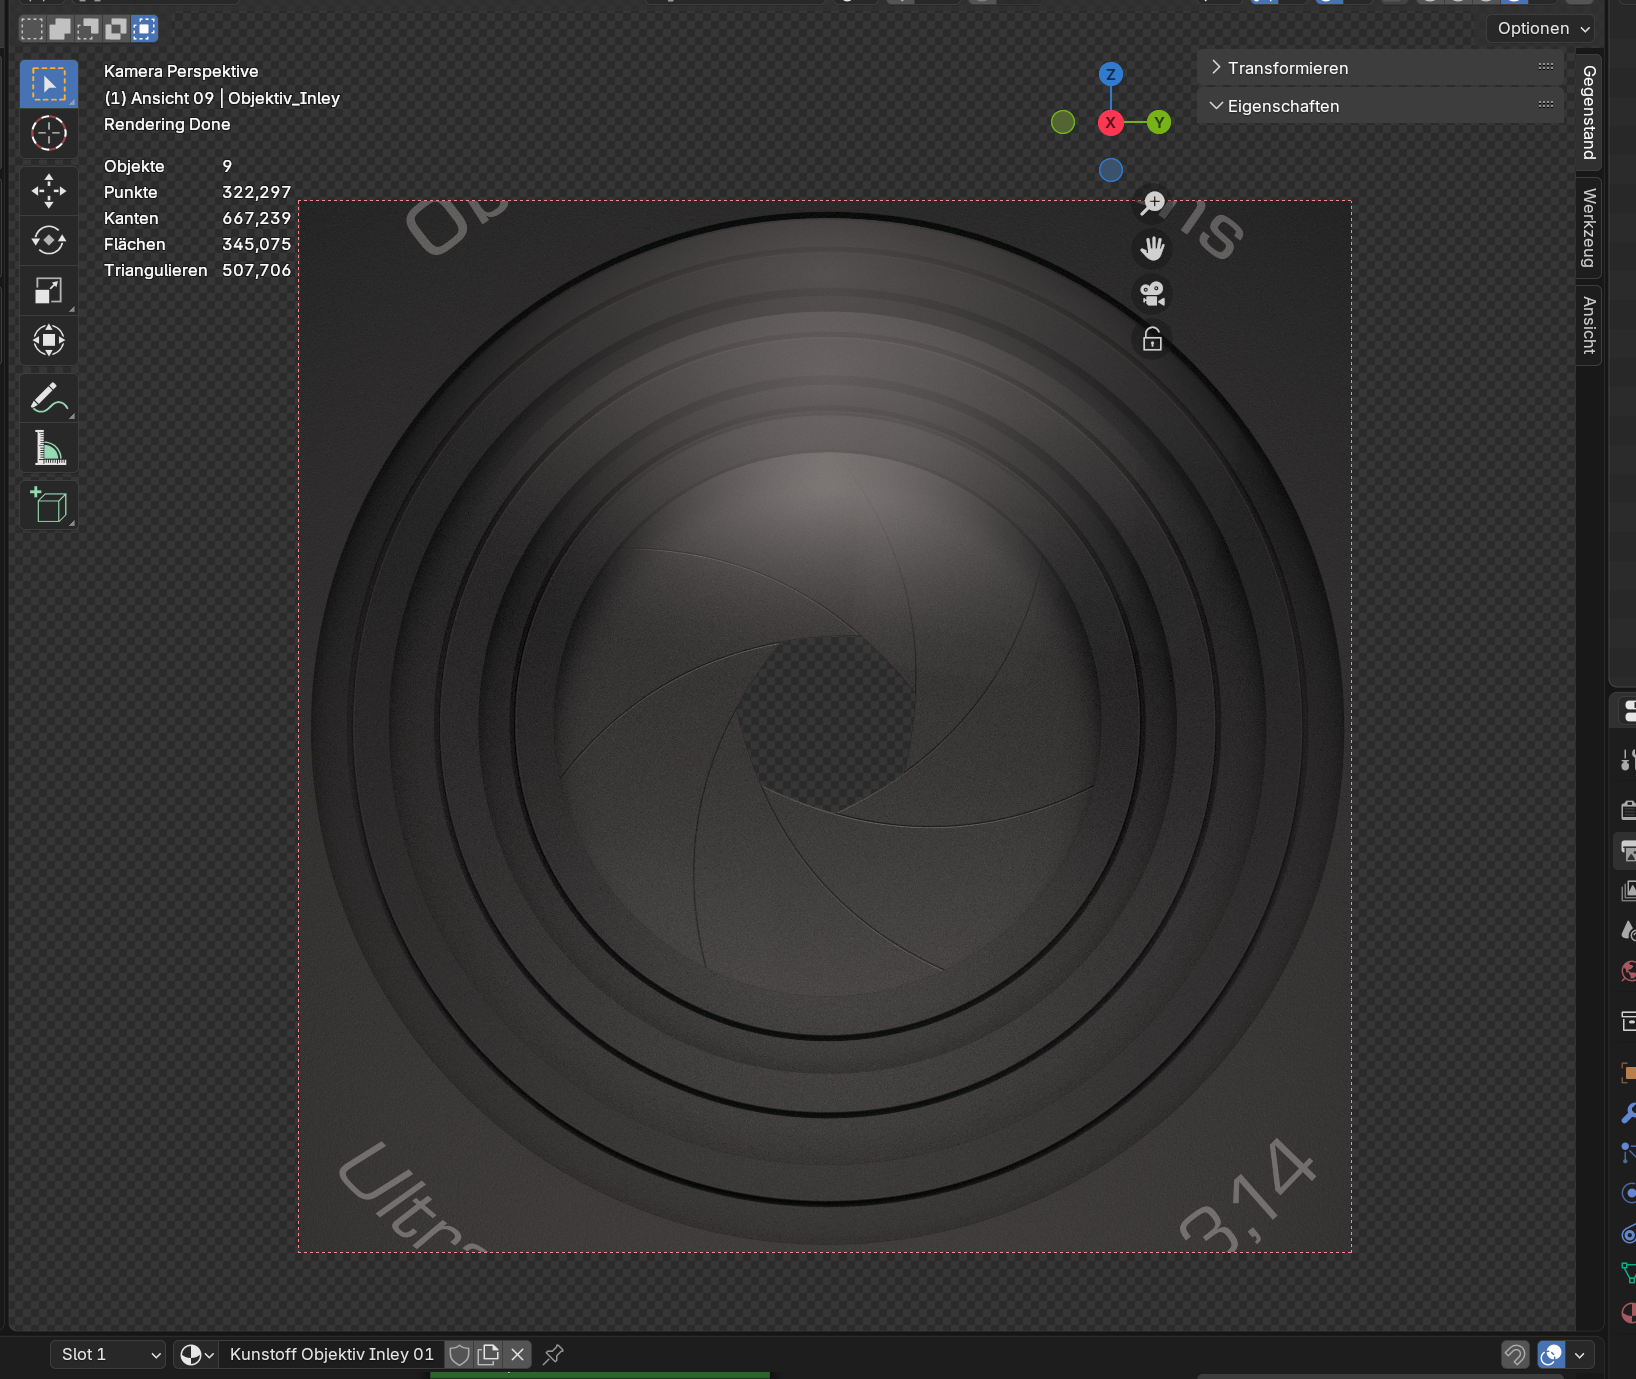Click the Add Cube tool
Screen dimensions: 1636x1379
click(x=48, y=505)
